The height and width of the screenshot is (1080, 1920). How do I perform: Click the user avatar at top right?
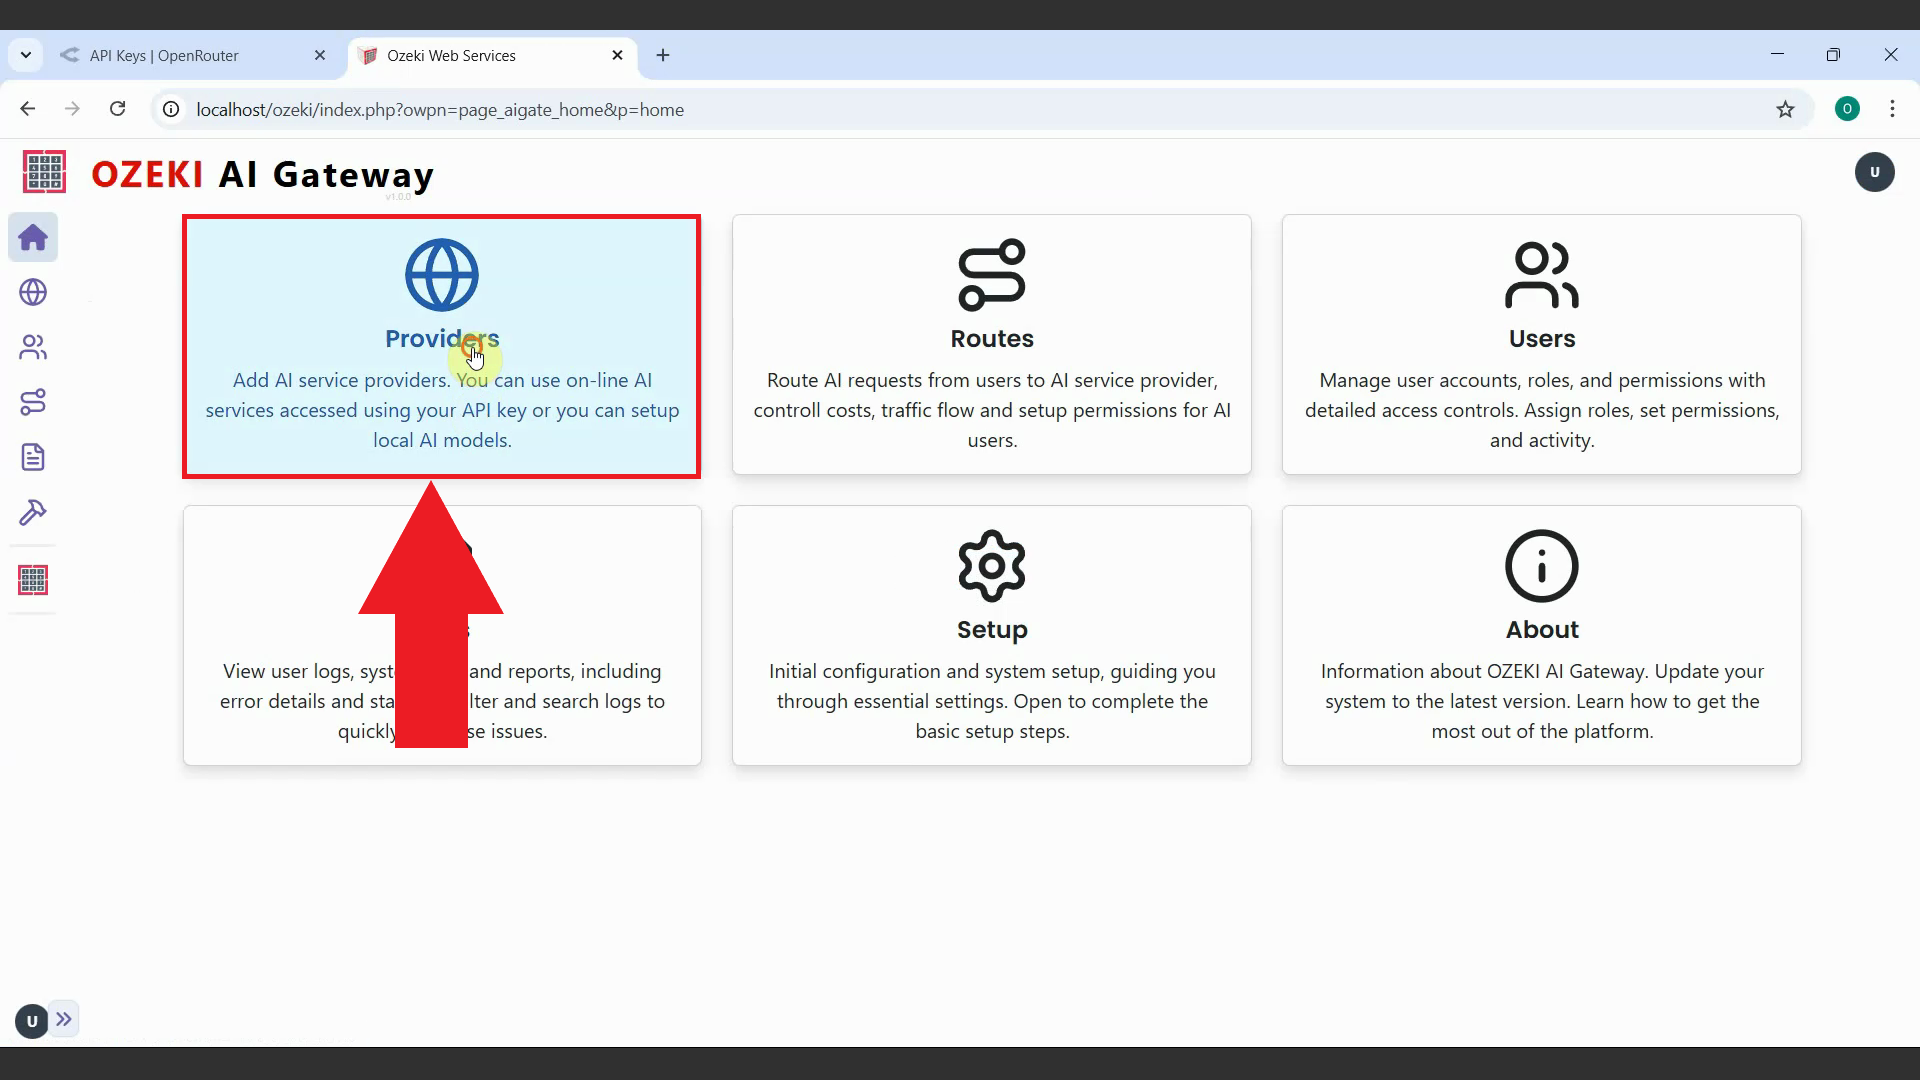(x=1875, y=172)
